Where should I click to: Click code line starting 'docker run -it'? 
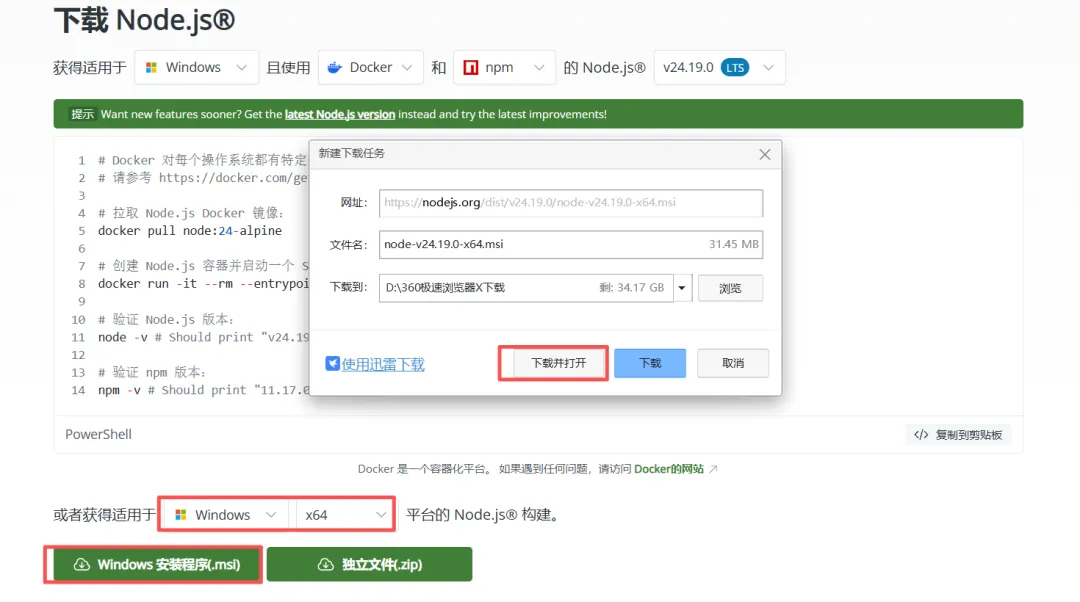204,284
